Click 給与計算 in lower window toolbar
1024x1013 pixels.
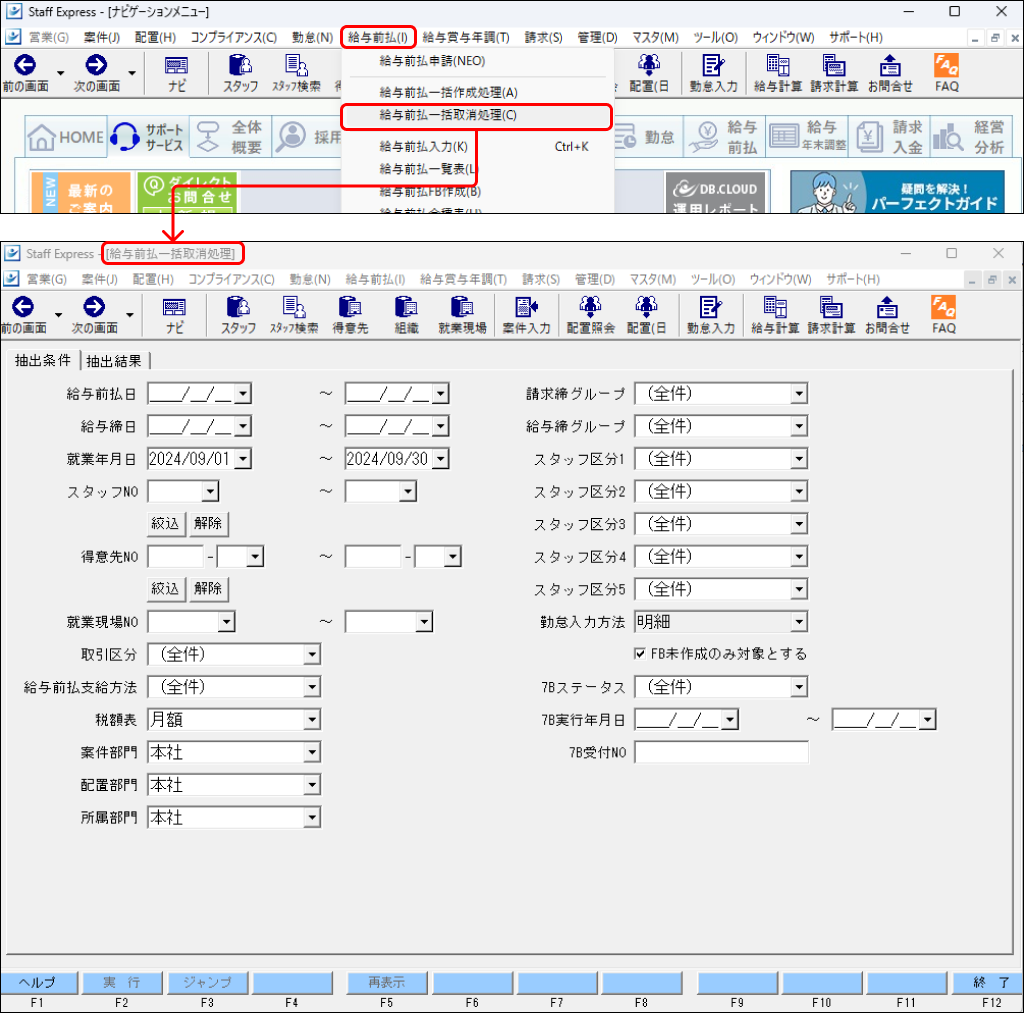click(775, 315)
